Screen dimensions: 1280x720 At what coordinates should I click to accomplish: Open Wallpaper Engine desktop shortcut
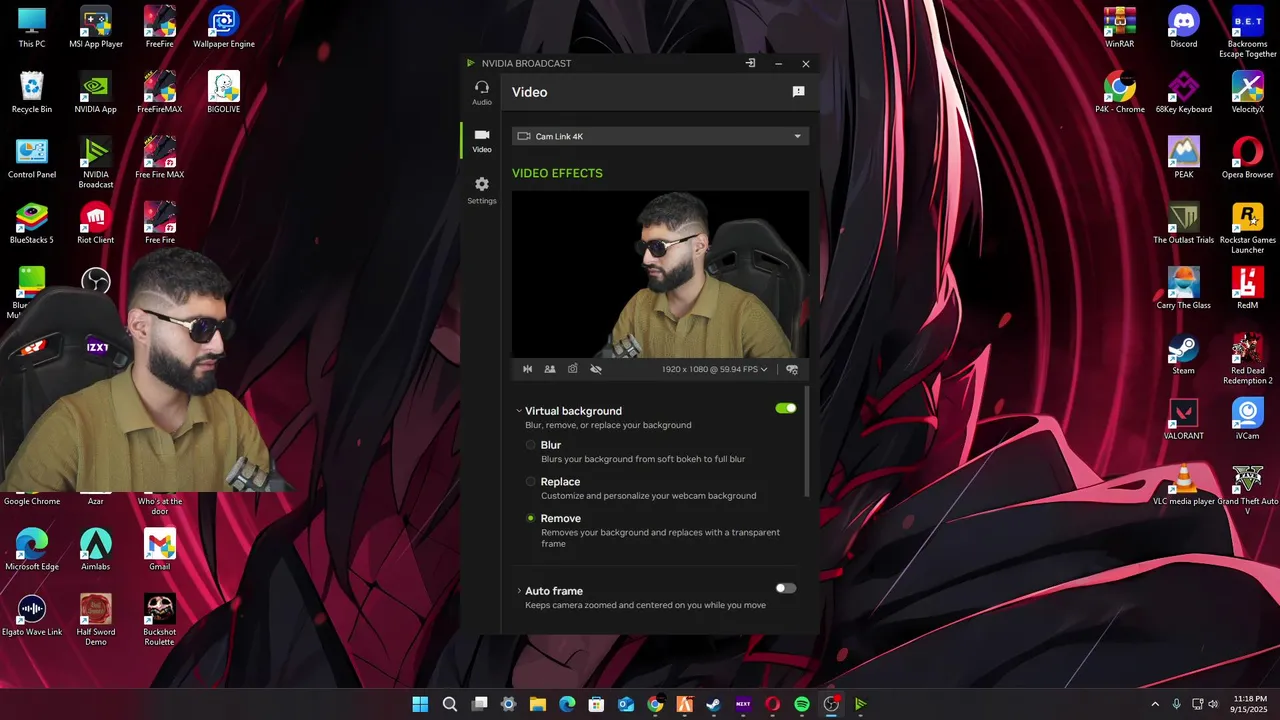(224, 28)
